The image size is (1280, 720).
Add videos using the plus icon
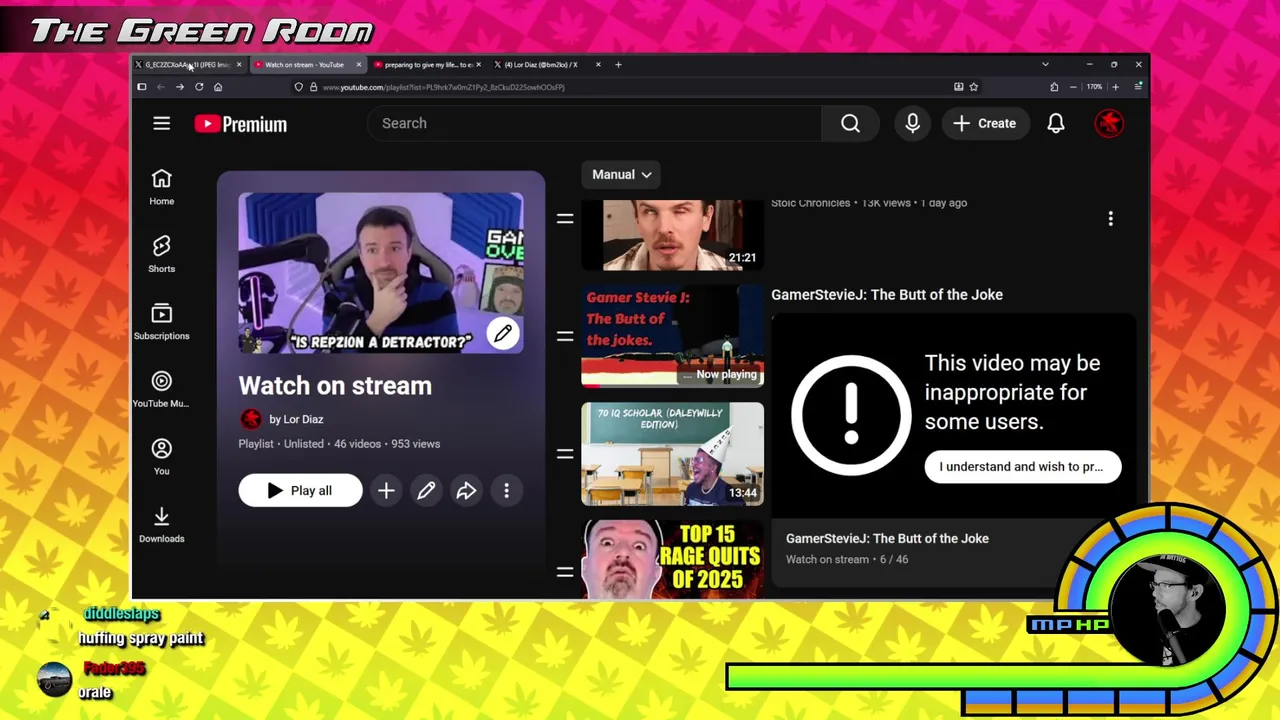(386, 490)
